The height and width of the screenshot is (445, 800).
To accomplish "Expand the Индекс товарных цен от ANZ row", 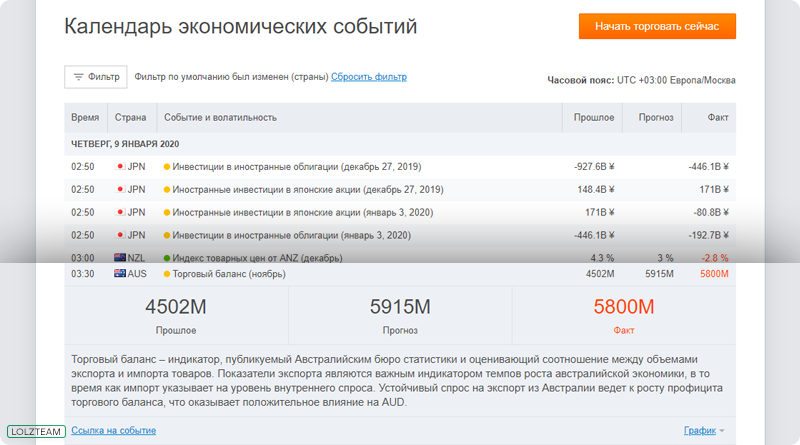I will (400, 258).
